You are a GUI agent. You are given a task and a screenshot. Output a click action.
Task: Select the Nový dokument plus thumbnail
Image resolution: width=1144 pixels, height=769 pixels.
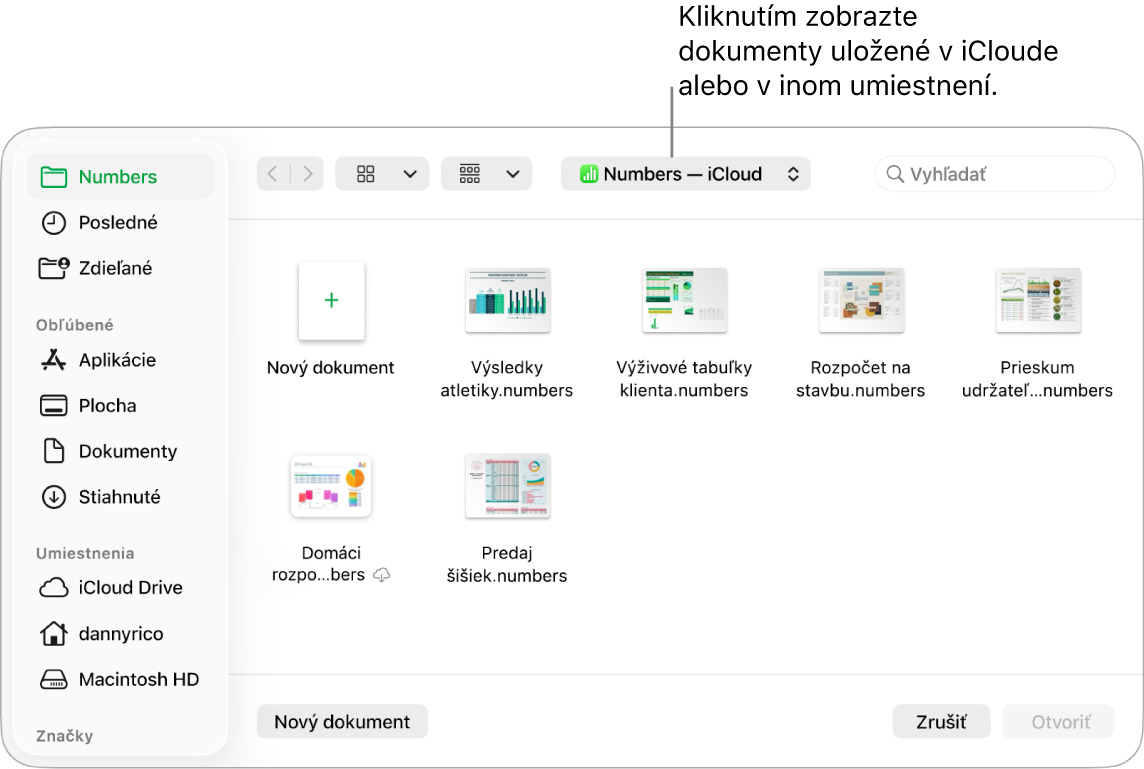pyautogui.click(x=331, y=301)
